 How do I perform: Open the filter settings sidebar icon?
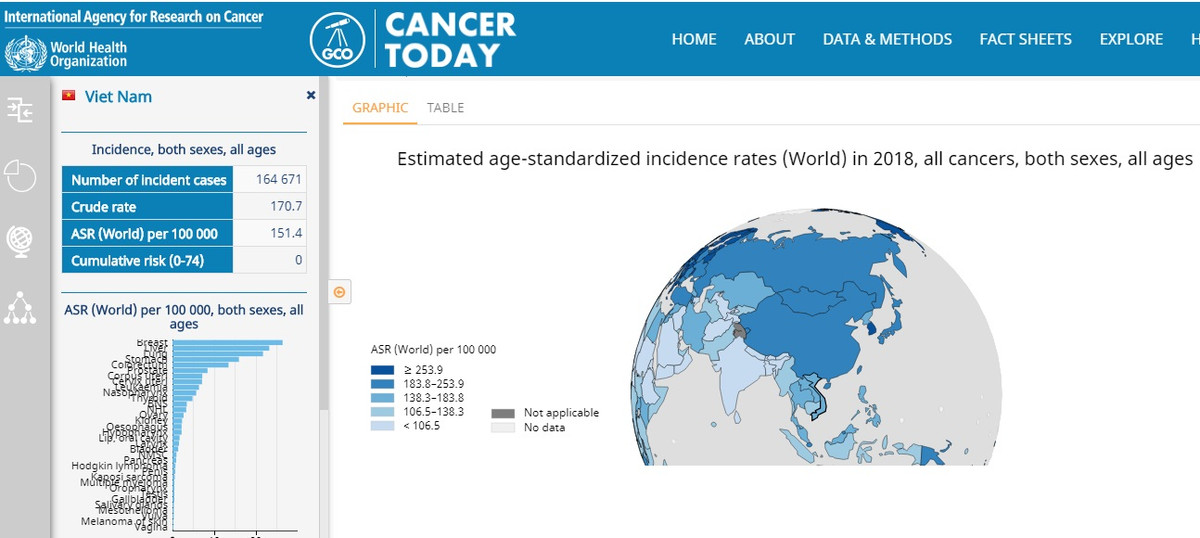tap(20, 110)
